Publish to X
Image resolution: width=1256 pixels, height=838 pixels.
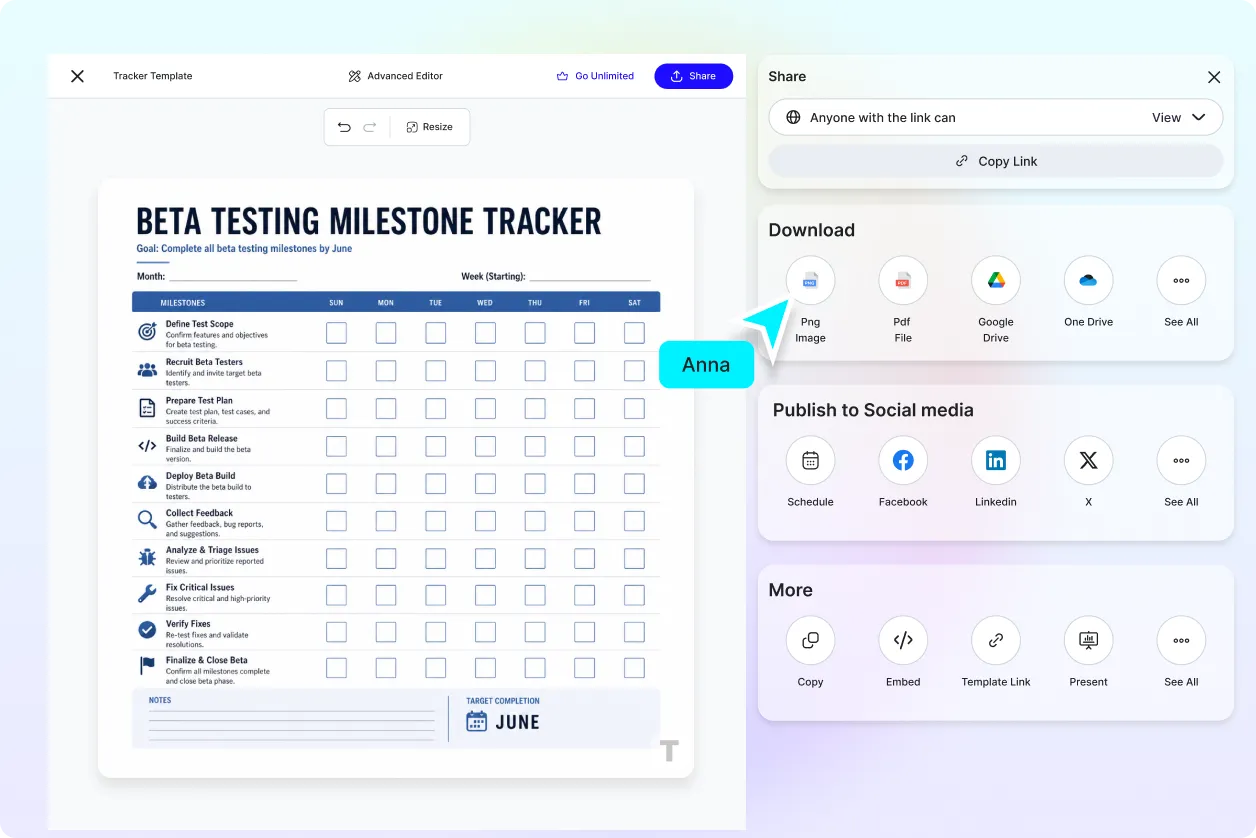coord(1088,461)
